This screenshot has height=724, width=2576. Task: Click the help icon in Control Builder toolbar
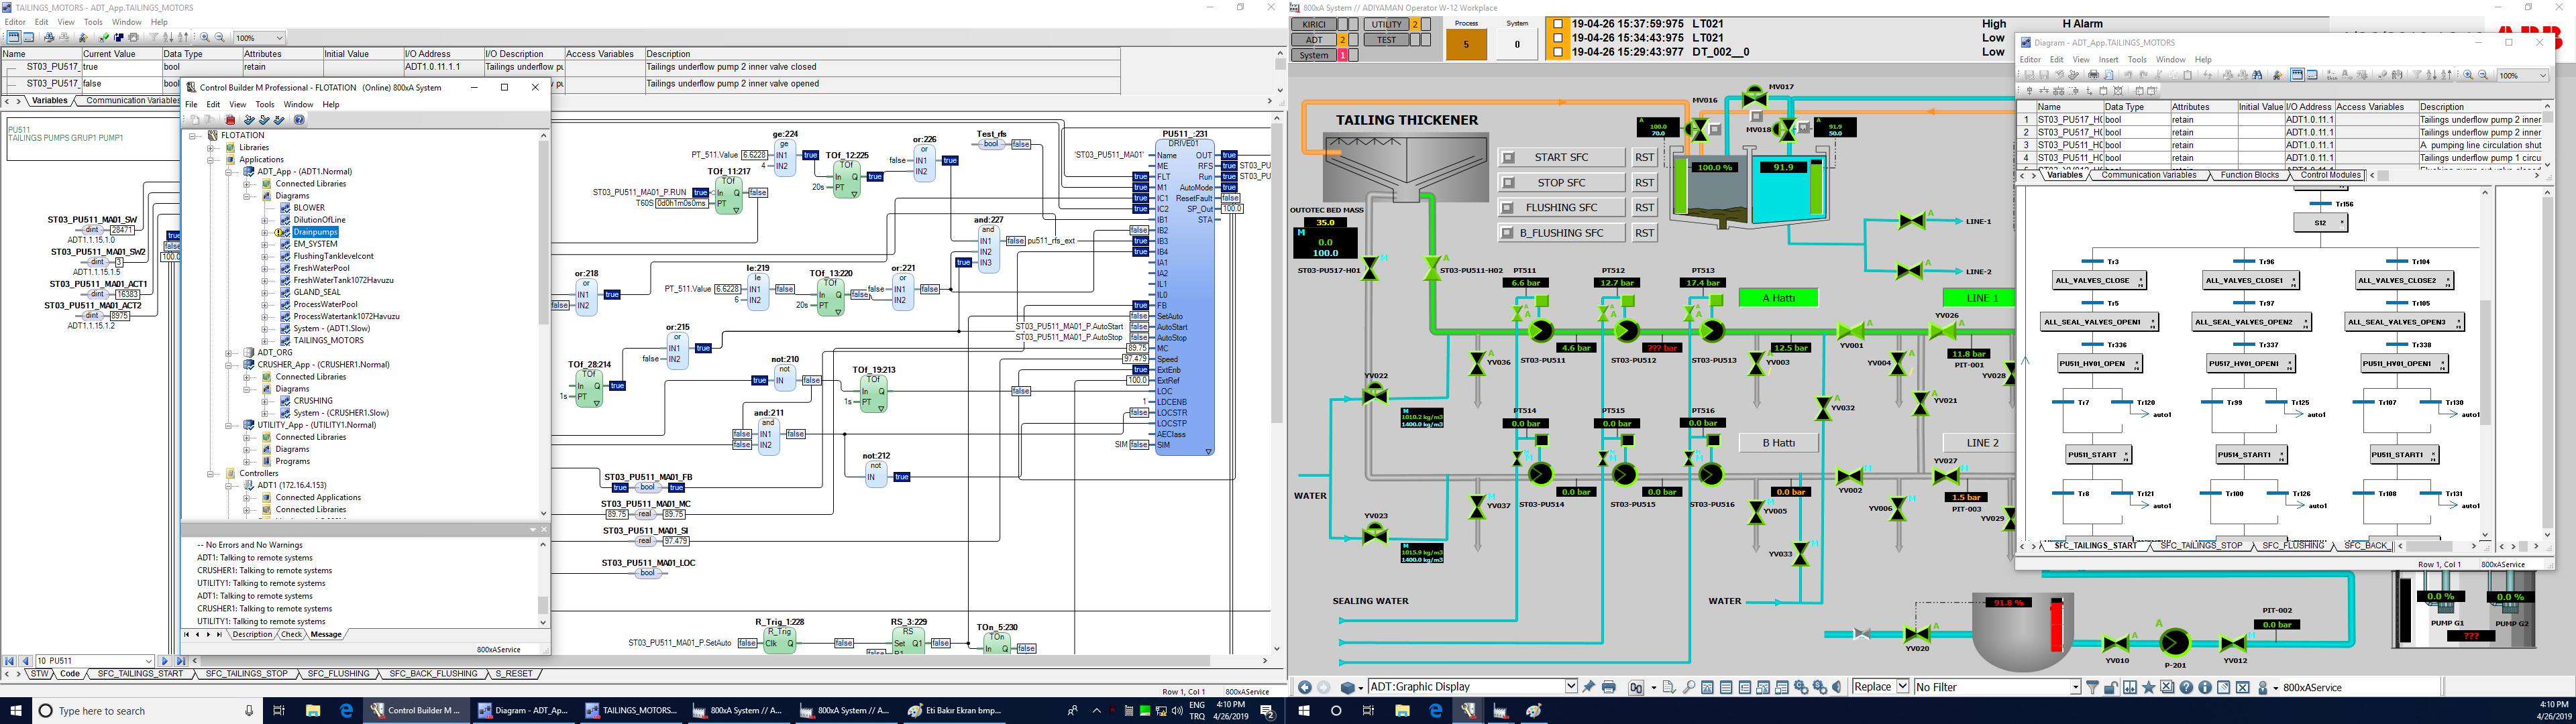coord(299,120)
